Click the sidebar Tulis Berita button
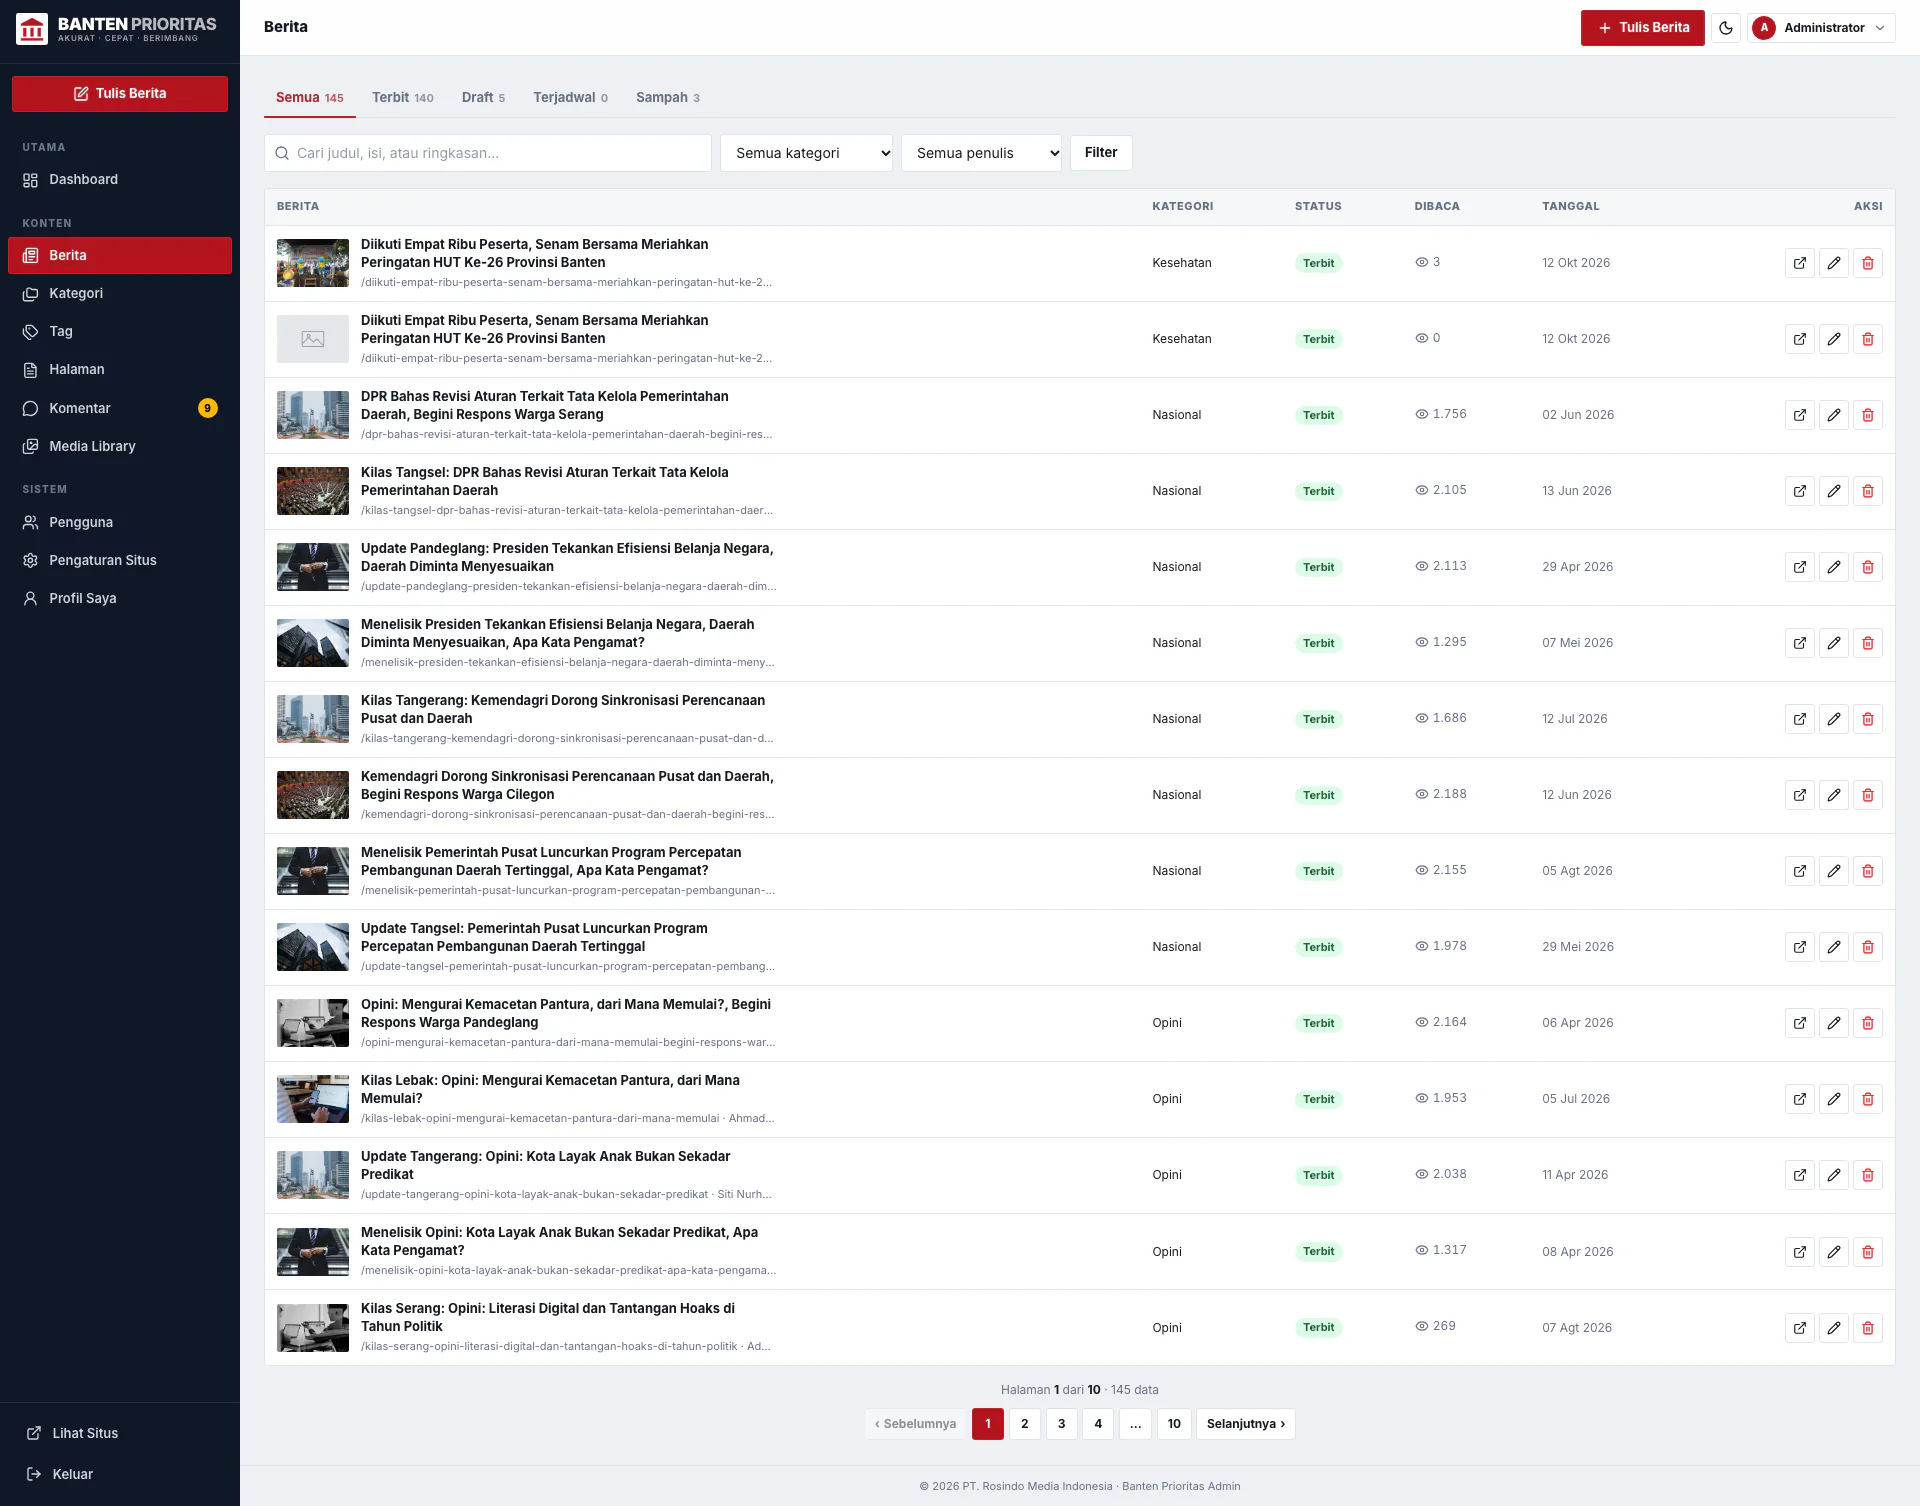This screenshot has width=1920, height=1506. coord(120,94)
